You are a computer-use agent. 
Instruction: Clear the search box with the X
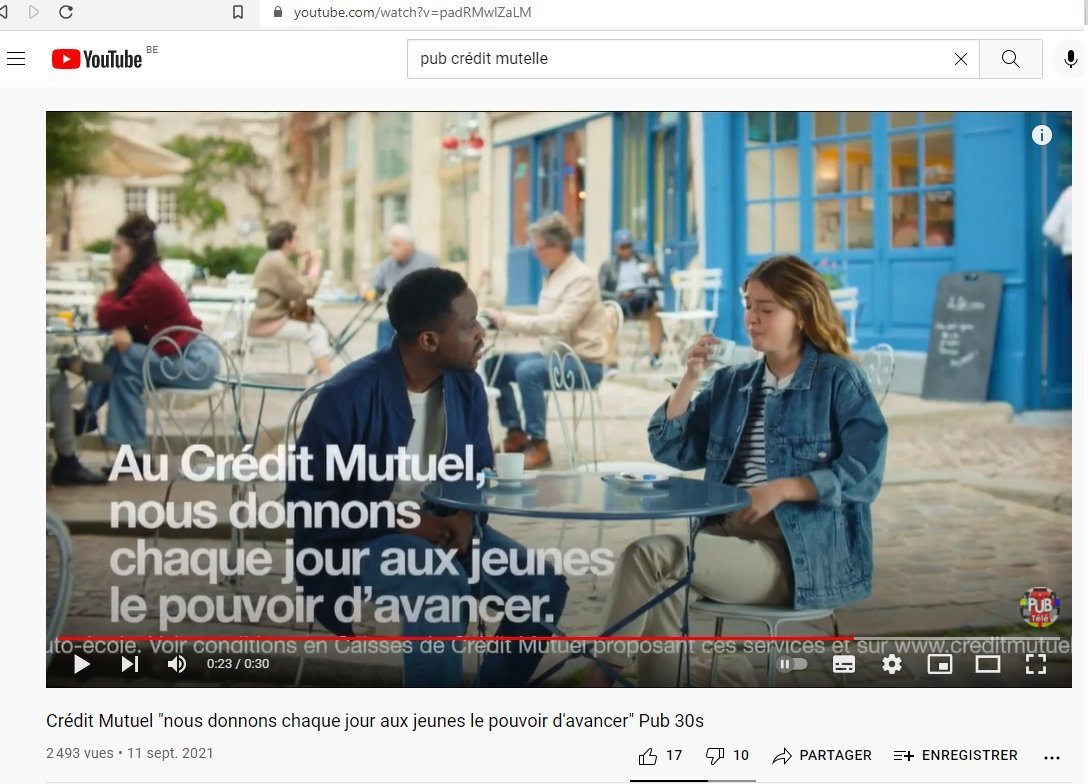pos(961,59)
